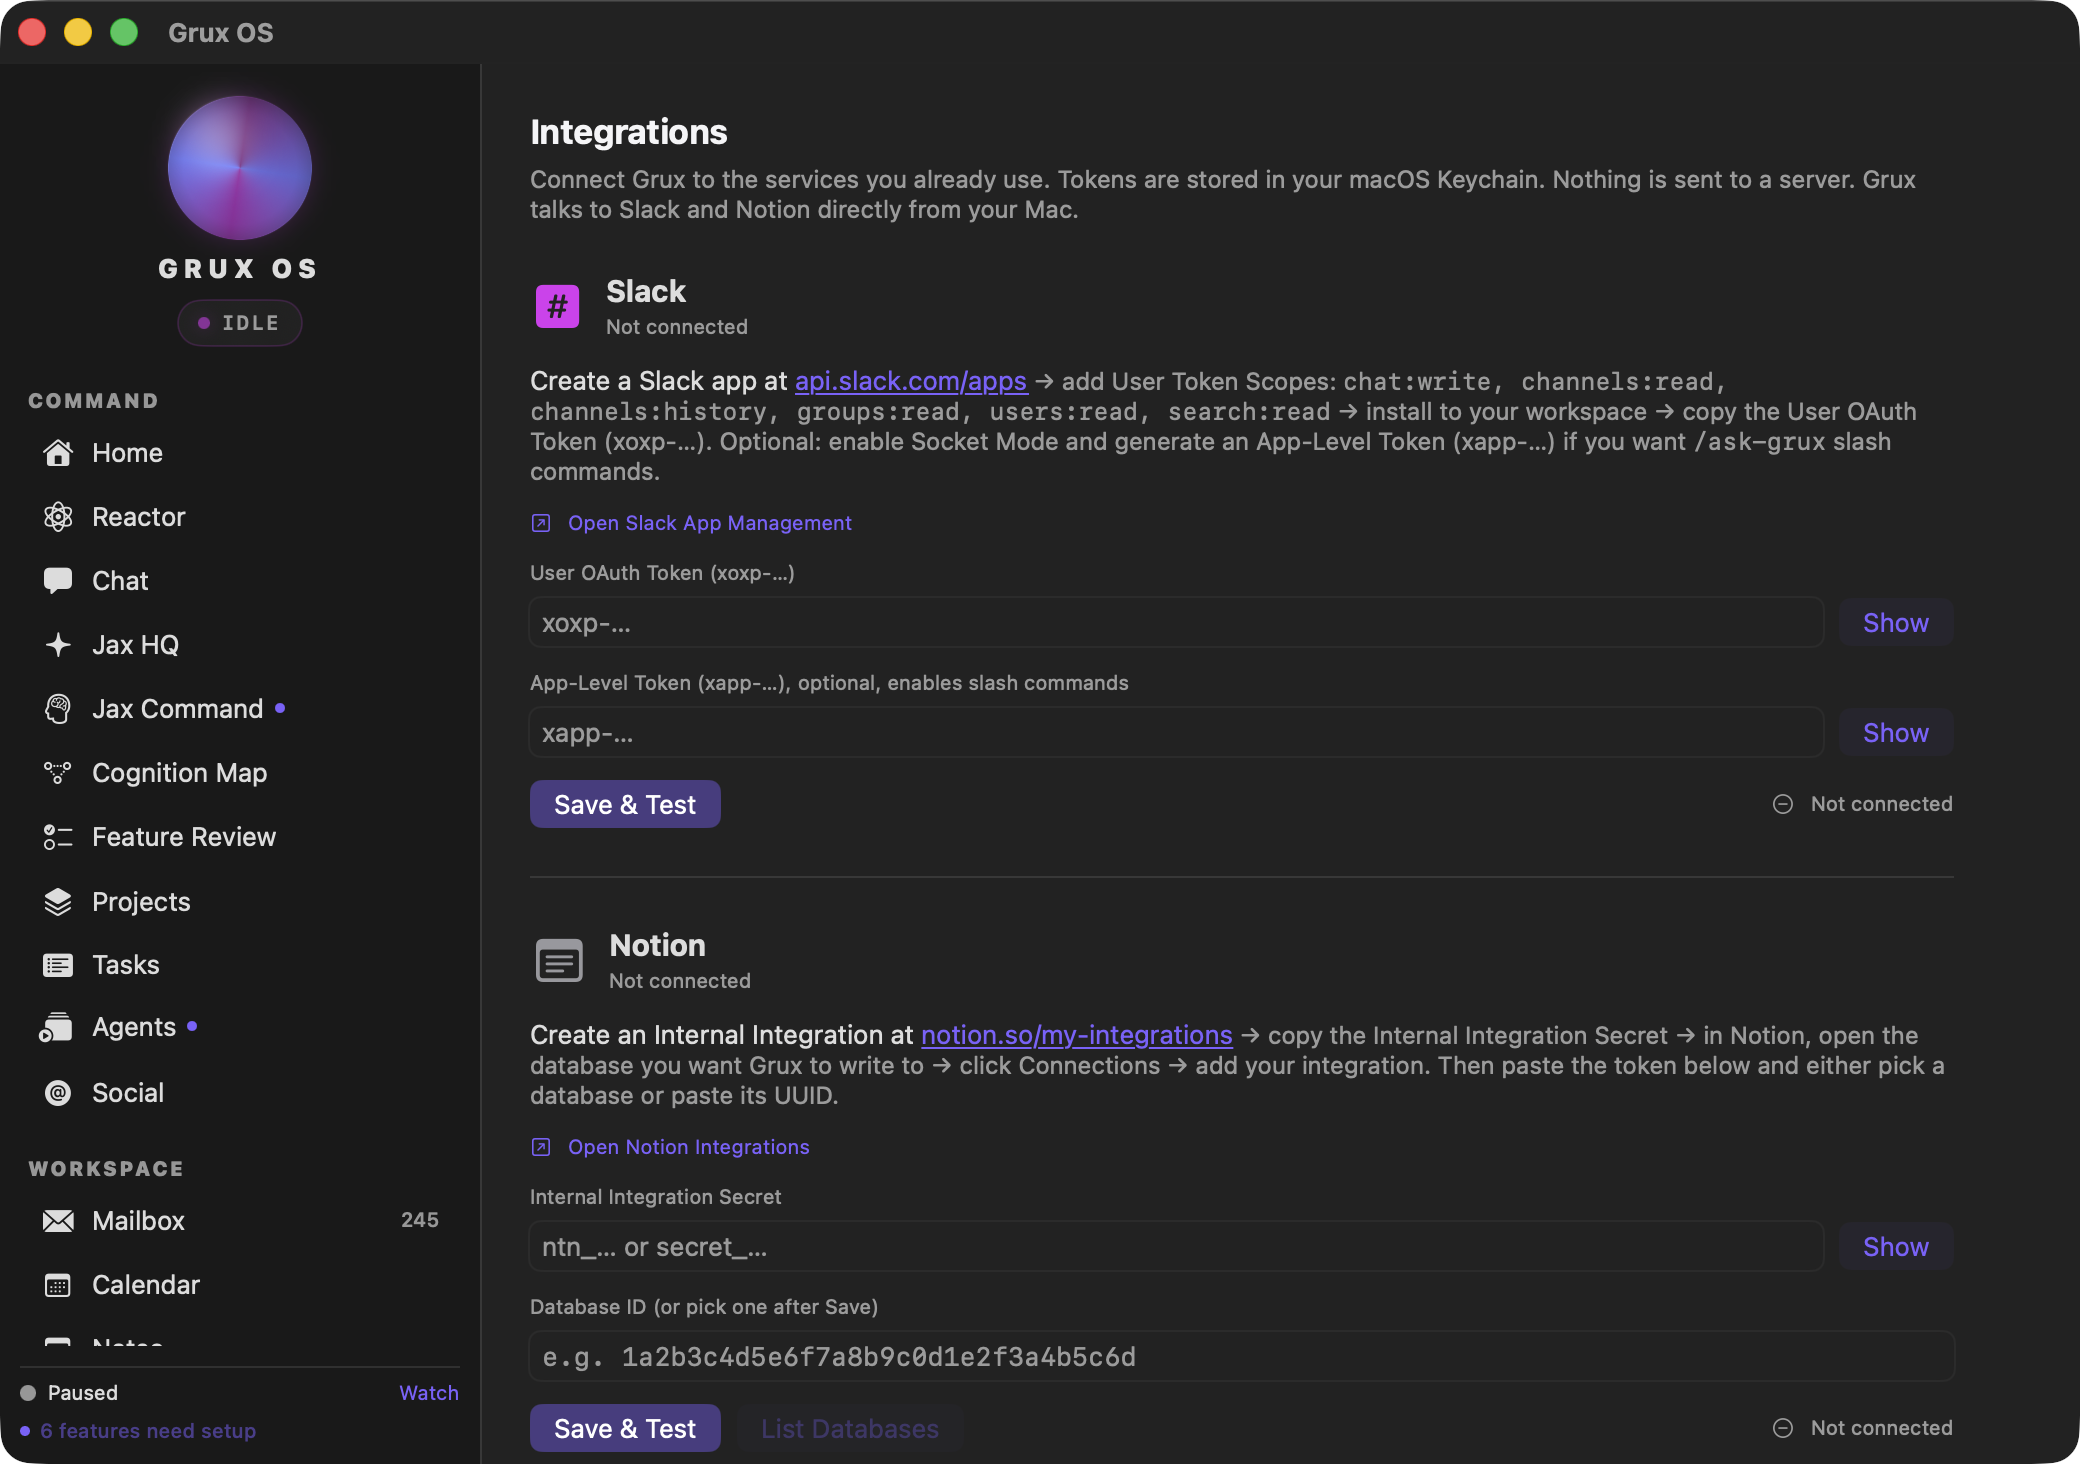Screen dimensions: 2080x1464
Task: Go to Projects in the sidebar
Action: pyautogui.click(x=240, y=902)
